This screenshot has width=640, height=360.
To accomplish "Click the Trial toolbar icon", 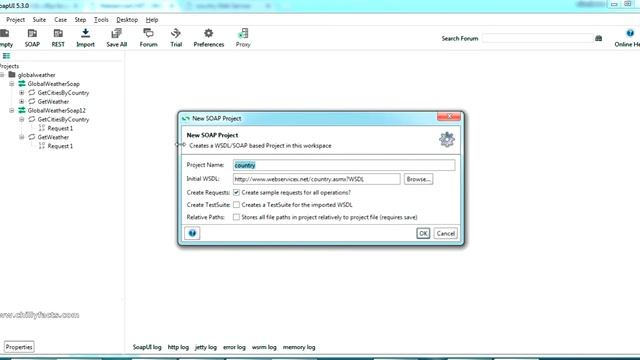I will (x=176, y=33).
